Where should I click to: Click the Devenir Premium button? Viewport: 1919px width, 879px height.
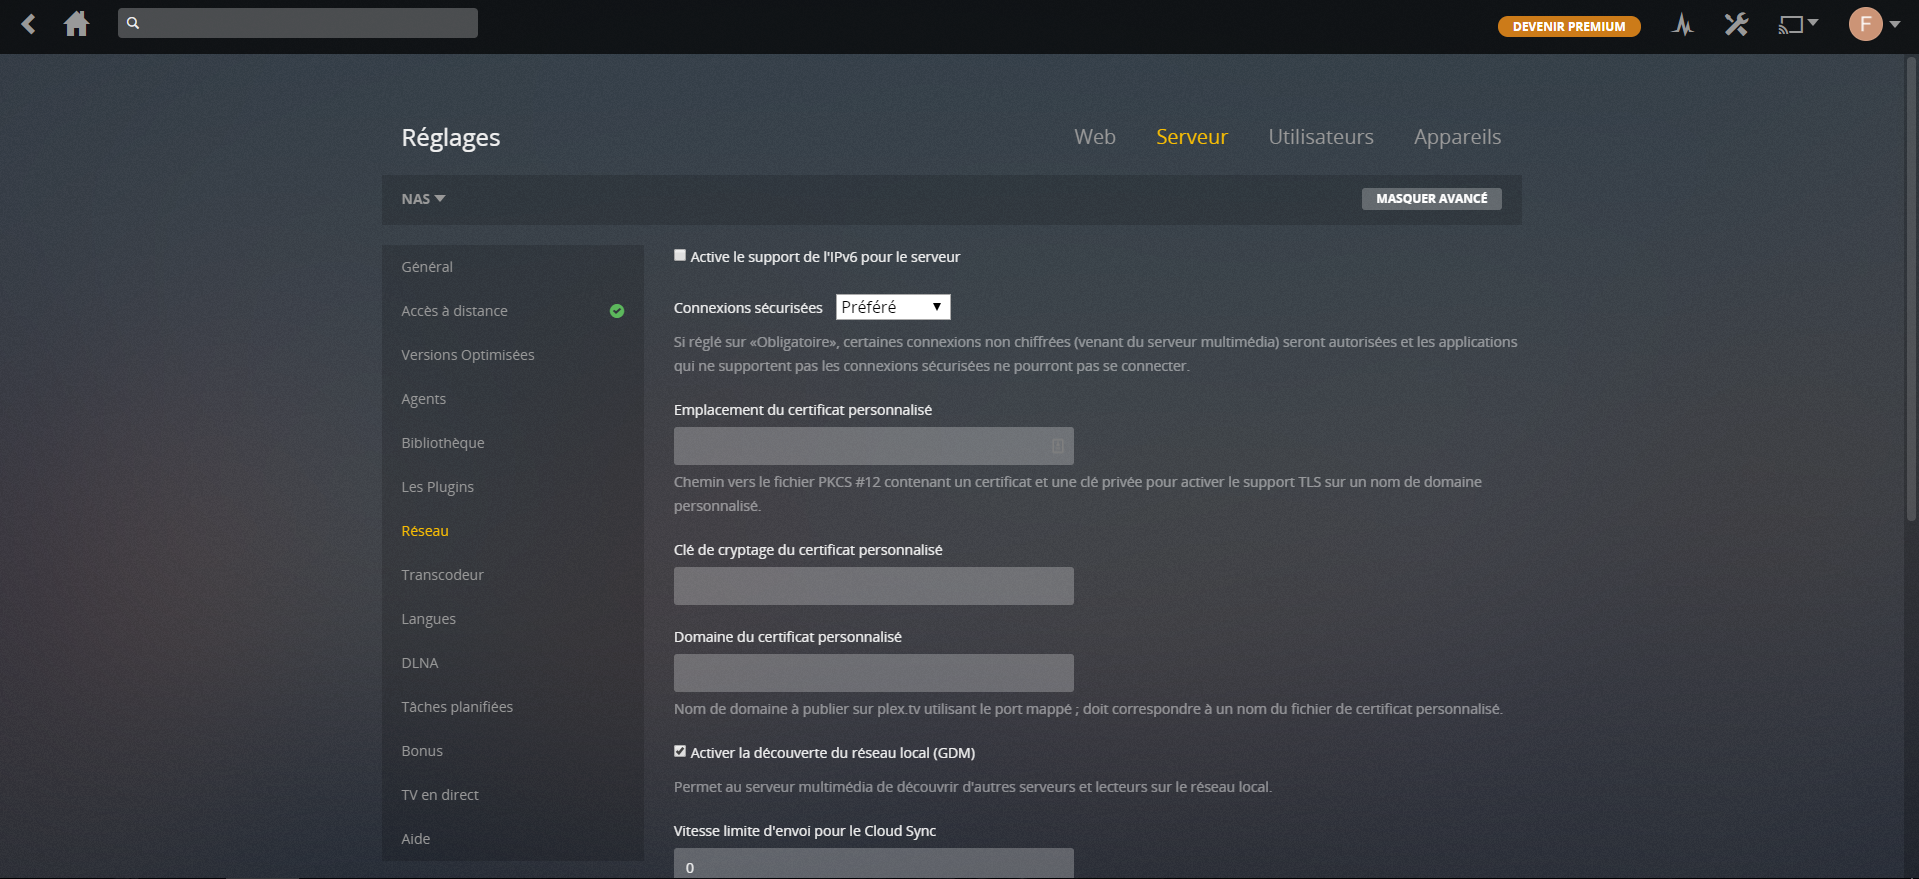pos(1569,26)
